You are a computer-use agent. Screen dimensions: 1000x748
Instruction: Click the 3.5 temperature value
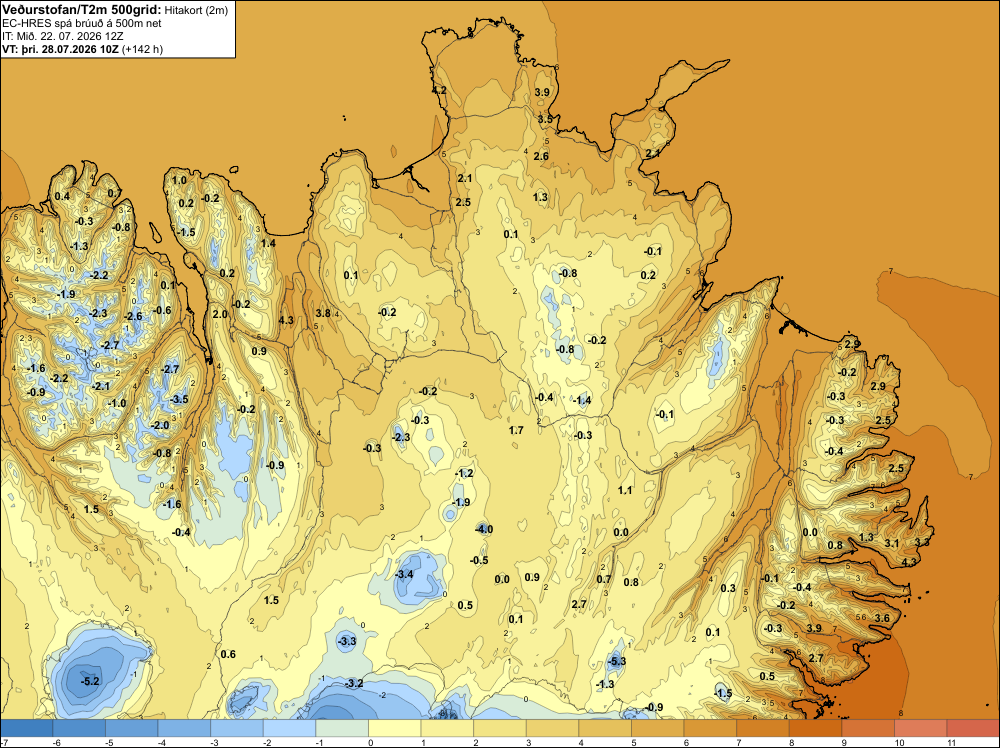pos(545,119)
